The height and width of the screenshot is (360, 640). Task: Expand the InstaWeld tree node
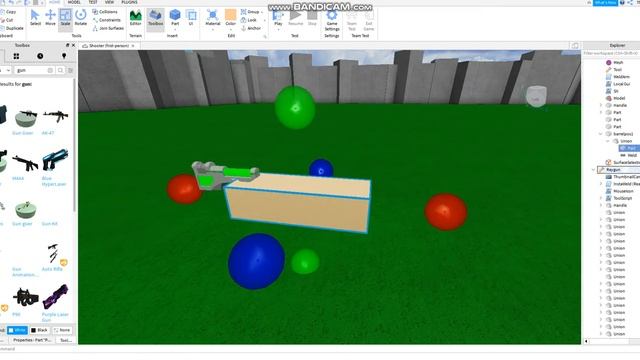tap(601, 184)
